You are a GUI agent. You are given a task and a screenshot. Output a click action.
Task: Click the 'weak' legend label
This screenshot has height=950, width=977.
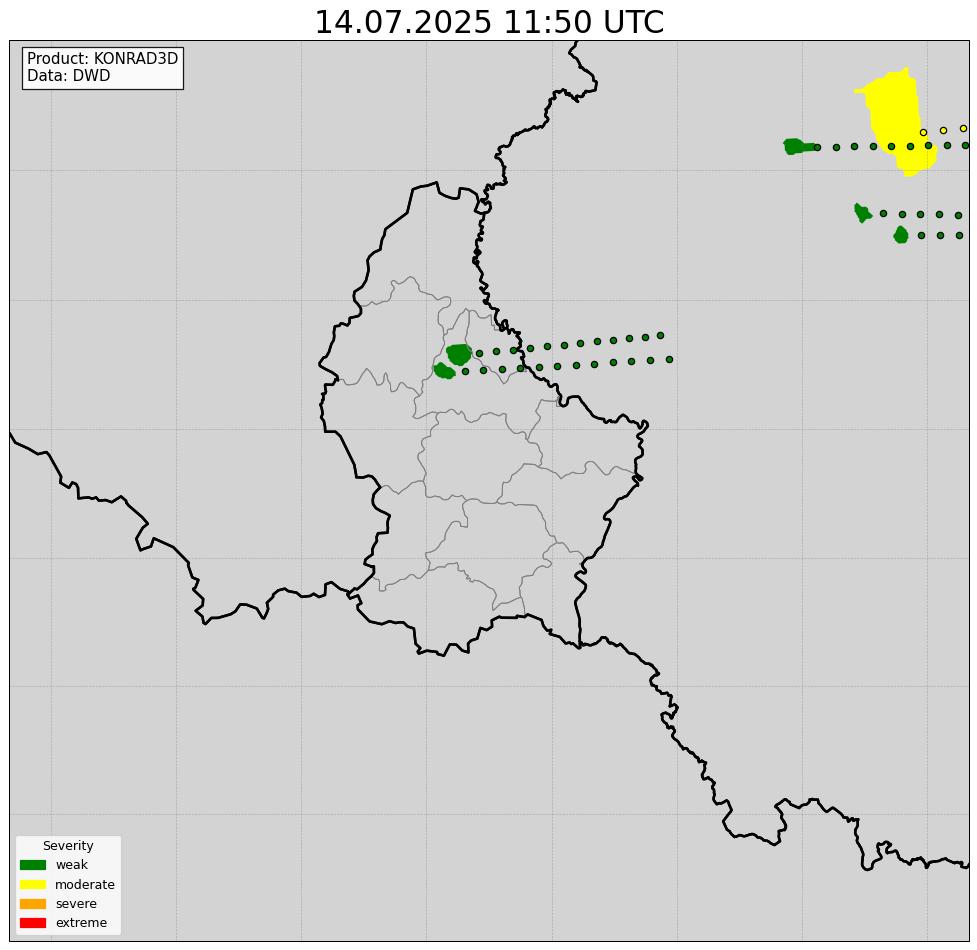pos(72,865)
